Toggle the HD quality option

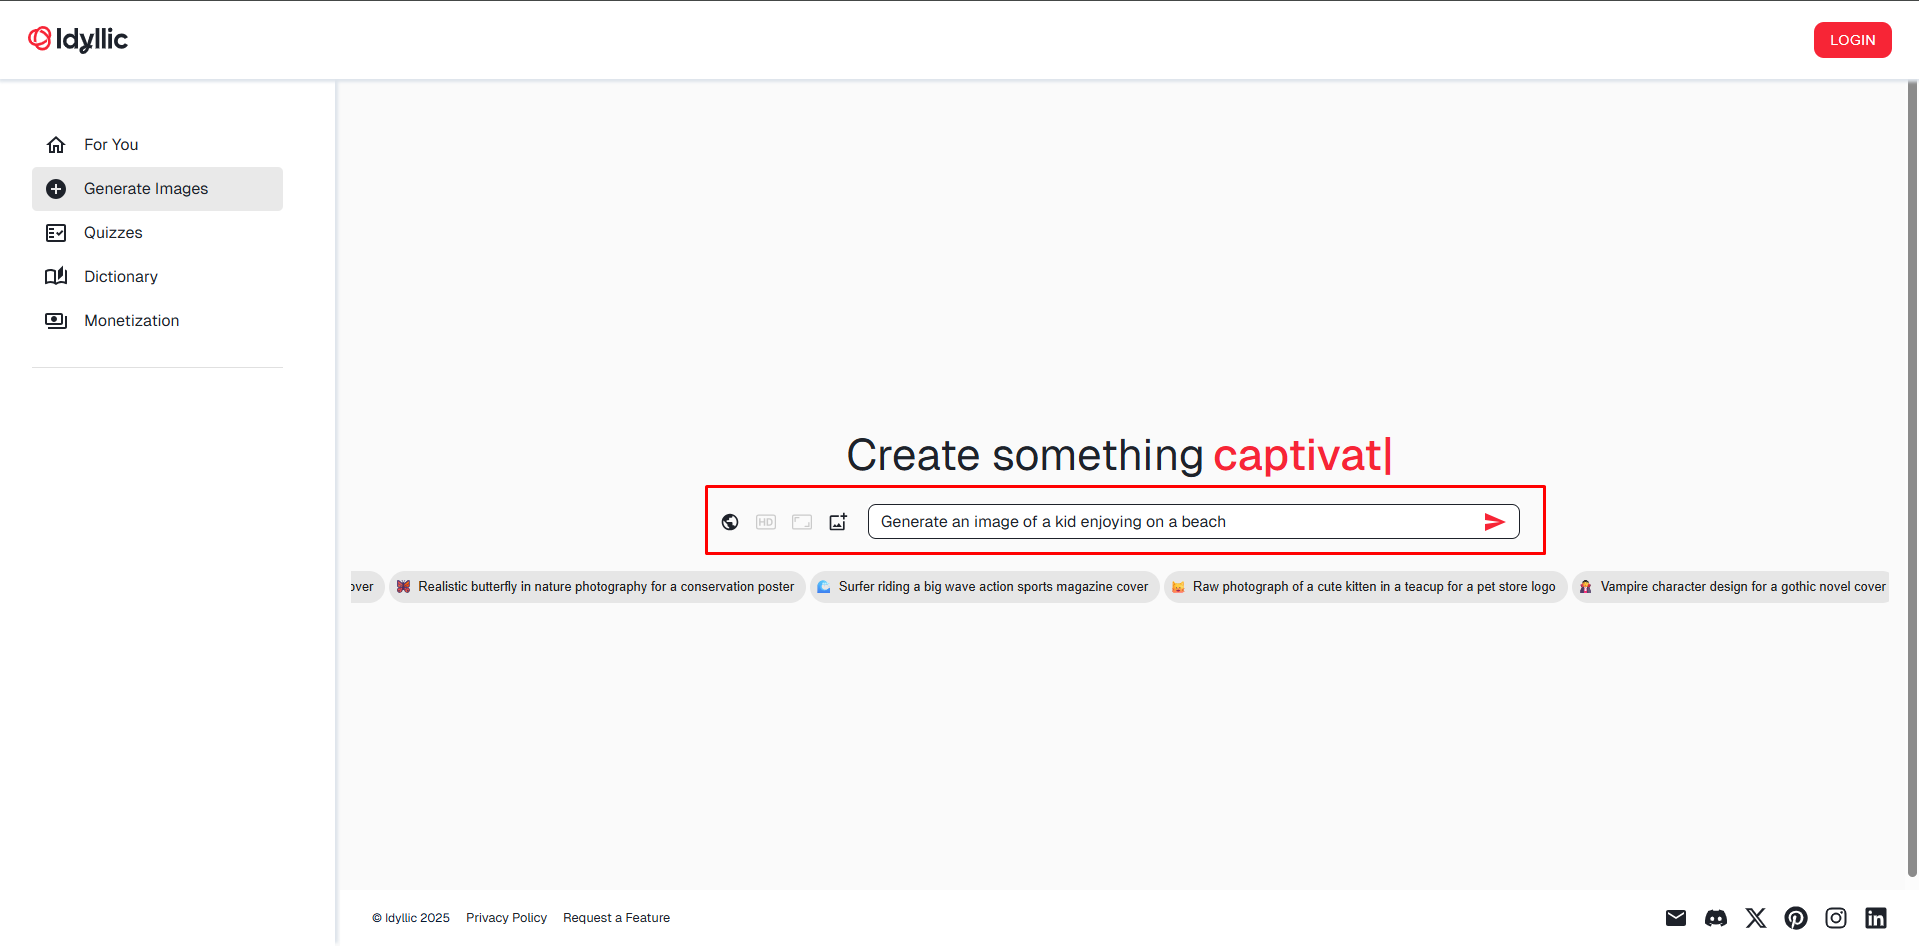click(x=766, y=522)
